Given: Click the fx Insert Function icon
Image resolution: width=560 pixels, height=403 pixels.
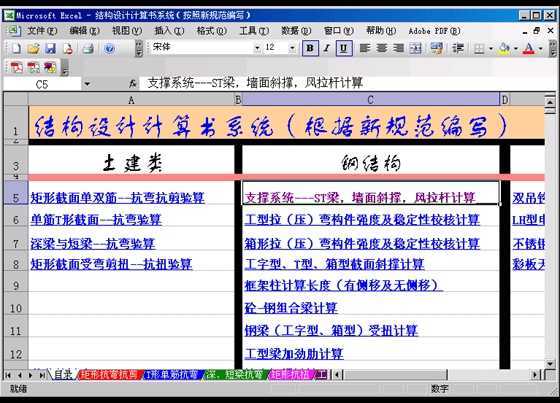Looking at the screenshot, I should (132, 84).
